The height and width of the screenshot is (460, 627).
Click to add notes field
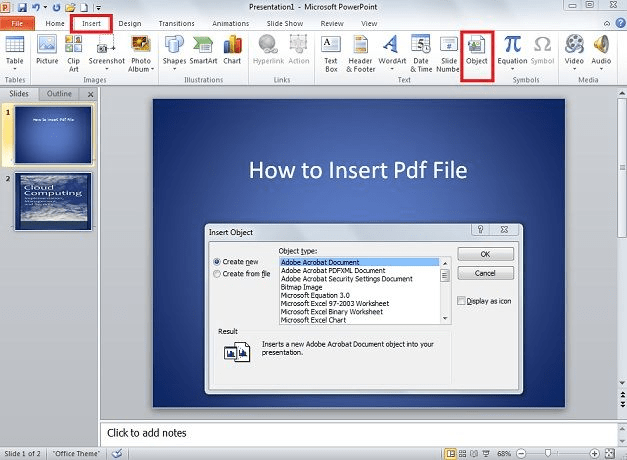click(x=358, y=433)
